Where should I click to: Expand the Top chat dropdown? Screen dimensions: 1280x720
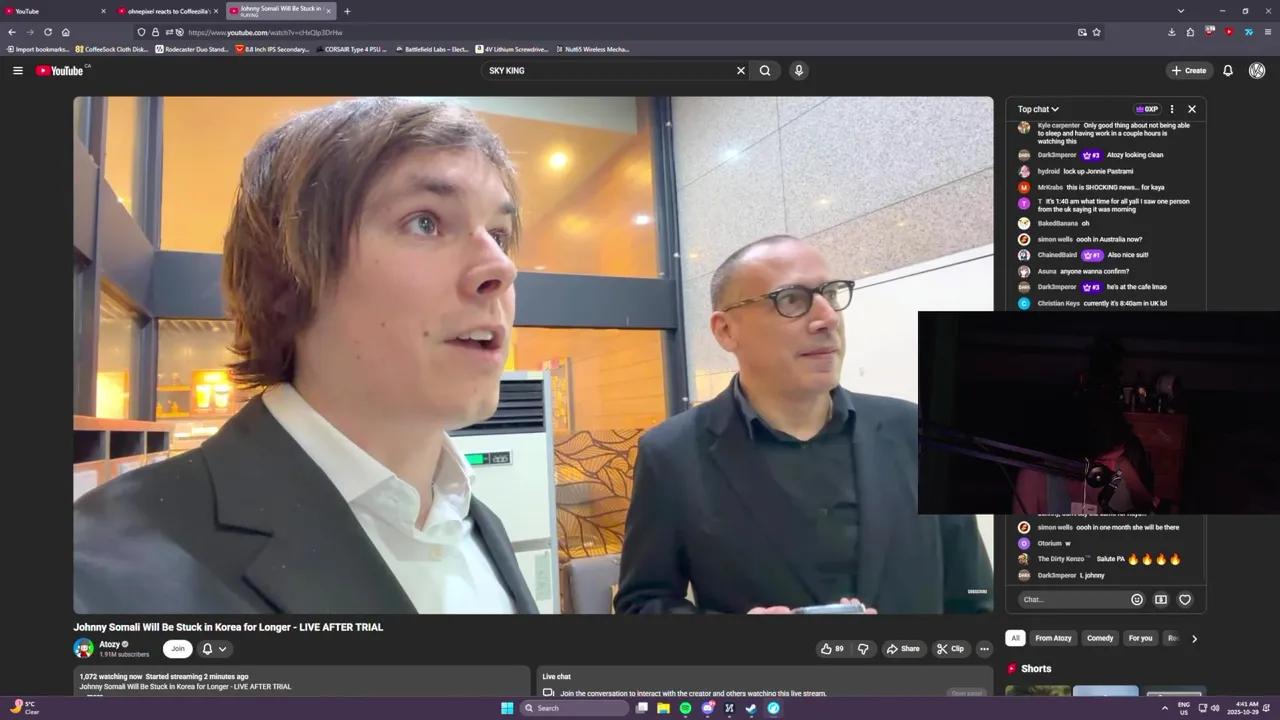click(x=1038, y=109)
